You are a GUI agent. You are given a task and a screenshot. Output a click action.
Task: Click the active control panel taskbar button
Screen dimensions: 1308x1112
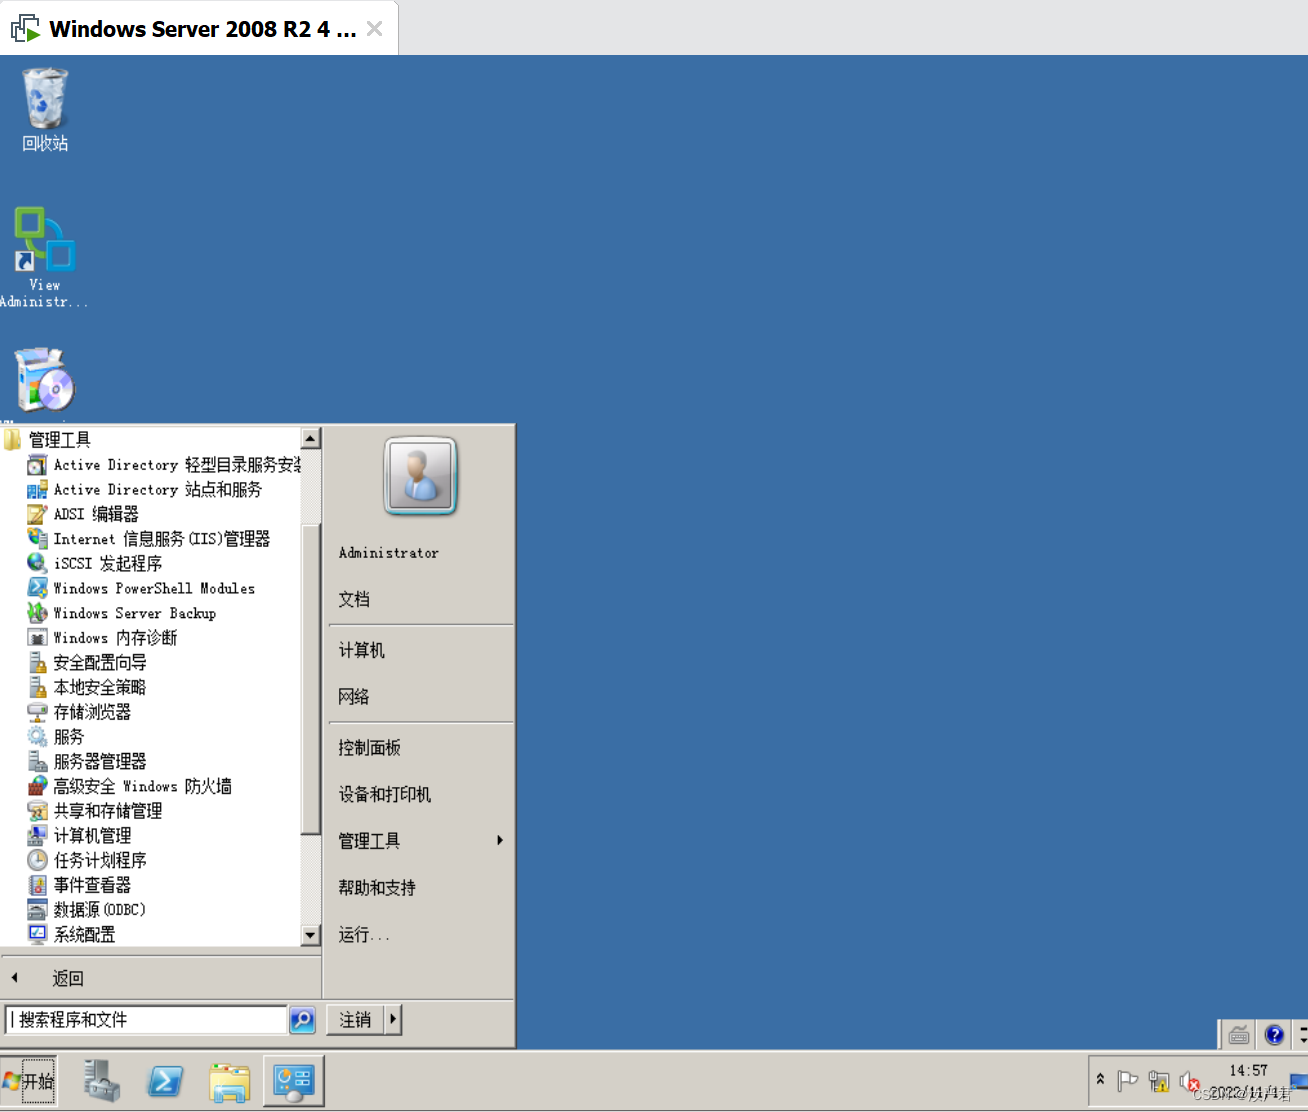294,1081
